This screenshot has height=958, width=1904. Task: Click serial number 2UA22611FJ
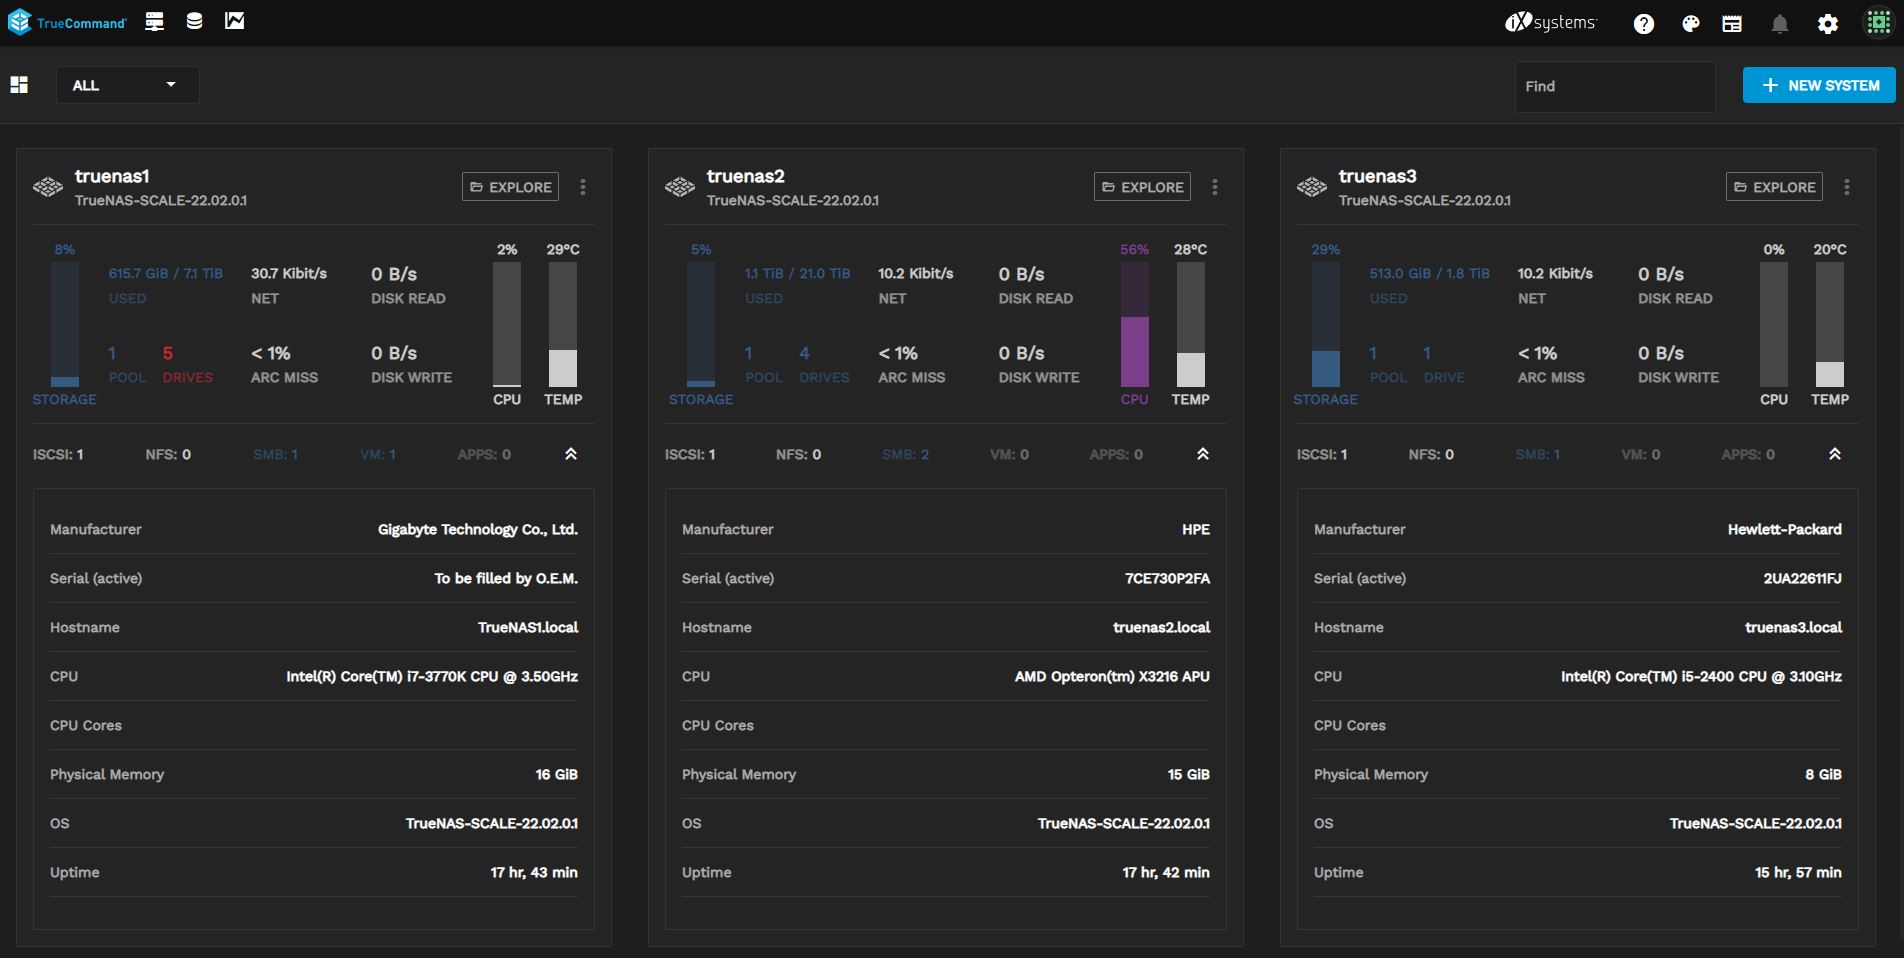pos(1802,578)
